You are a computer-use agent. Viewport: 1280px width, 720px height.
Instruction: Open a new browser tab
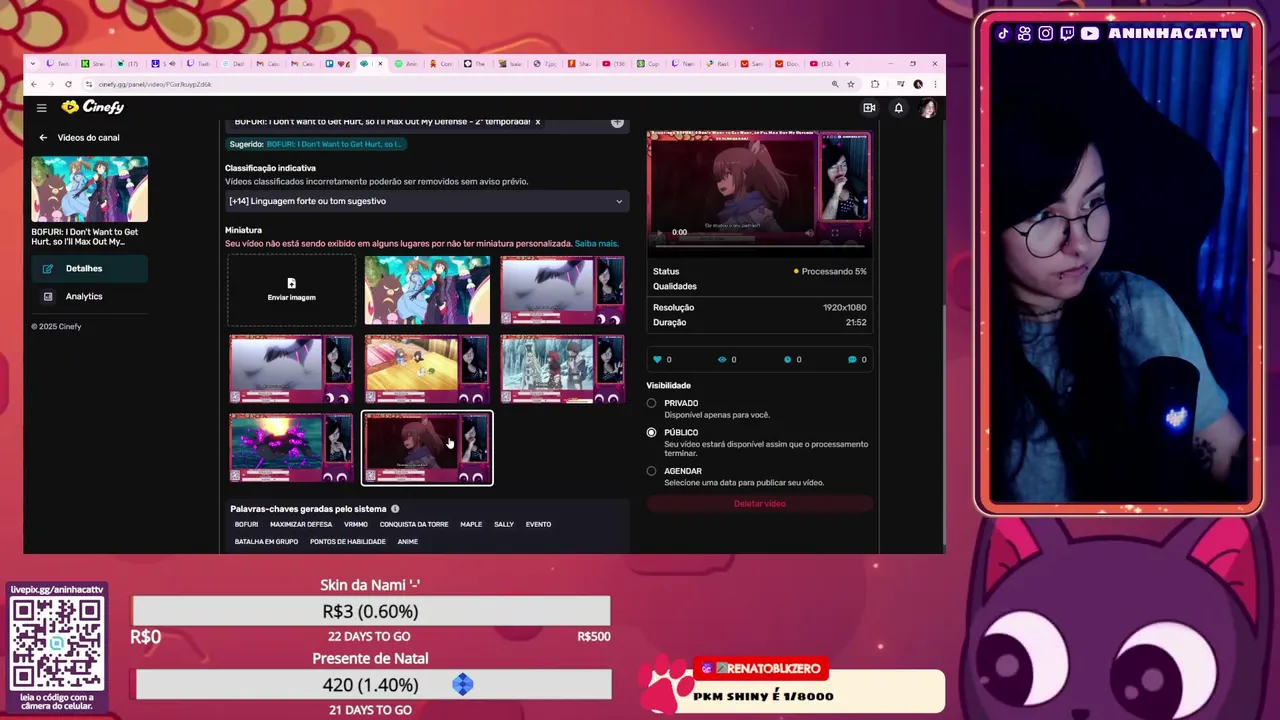(847, 63)
